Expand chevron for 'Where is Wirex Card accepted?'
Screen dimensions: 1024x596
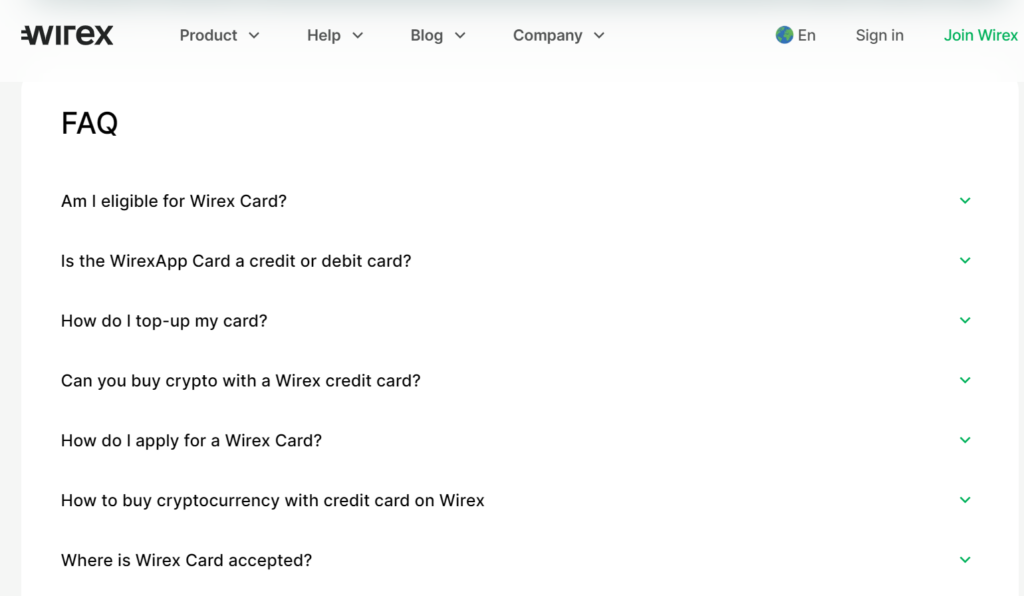click(965, 560)
